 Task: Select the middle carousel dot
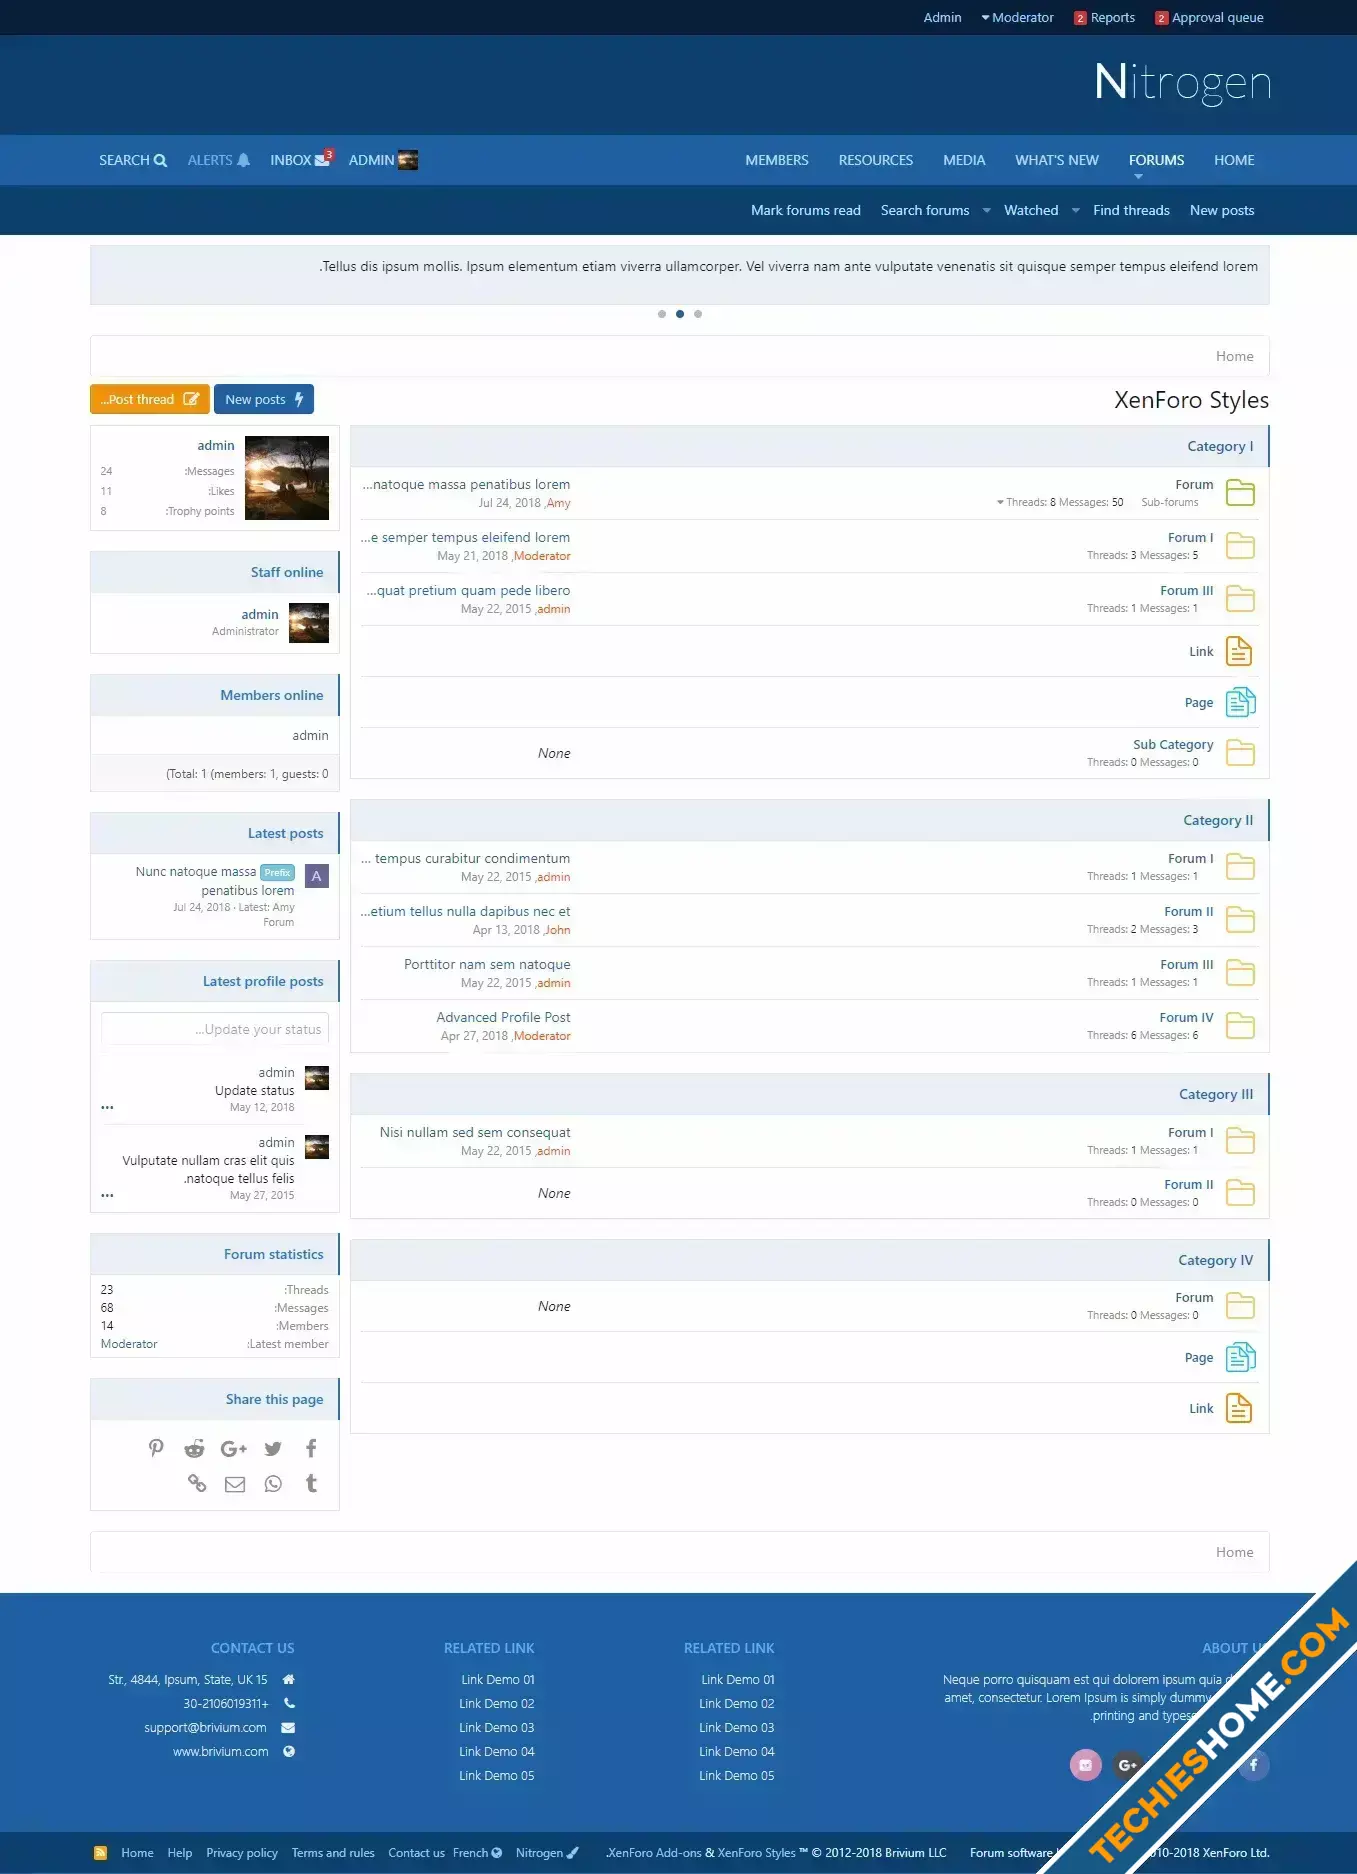[x=680, y=314]
